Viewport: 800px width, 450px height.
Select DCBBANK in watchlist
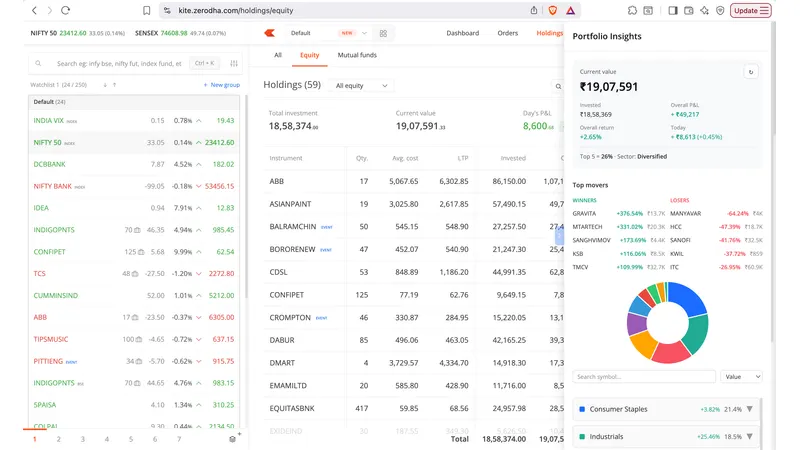pyautogui.click(x=134, y=164)
